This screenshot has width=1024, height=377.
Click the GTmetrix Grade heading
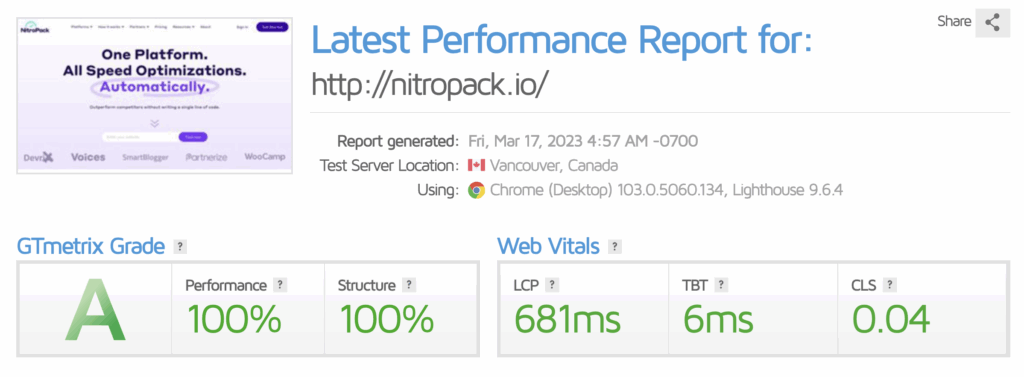(x=90, y=247)
